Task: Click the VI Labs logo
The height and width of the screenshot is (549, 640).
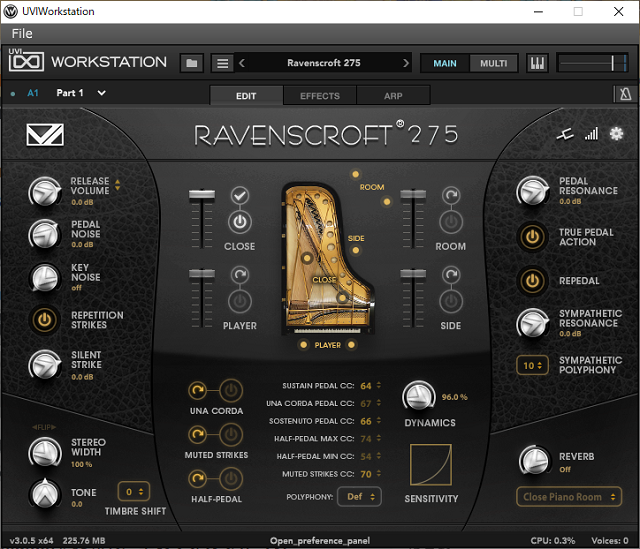Action: 45,135
